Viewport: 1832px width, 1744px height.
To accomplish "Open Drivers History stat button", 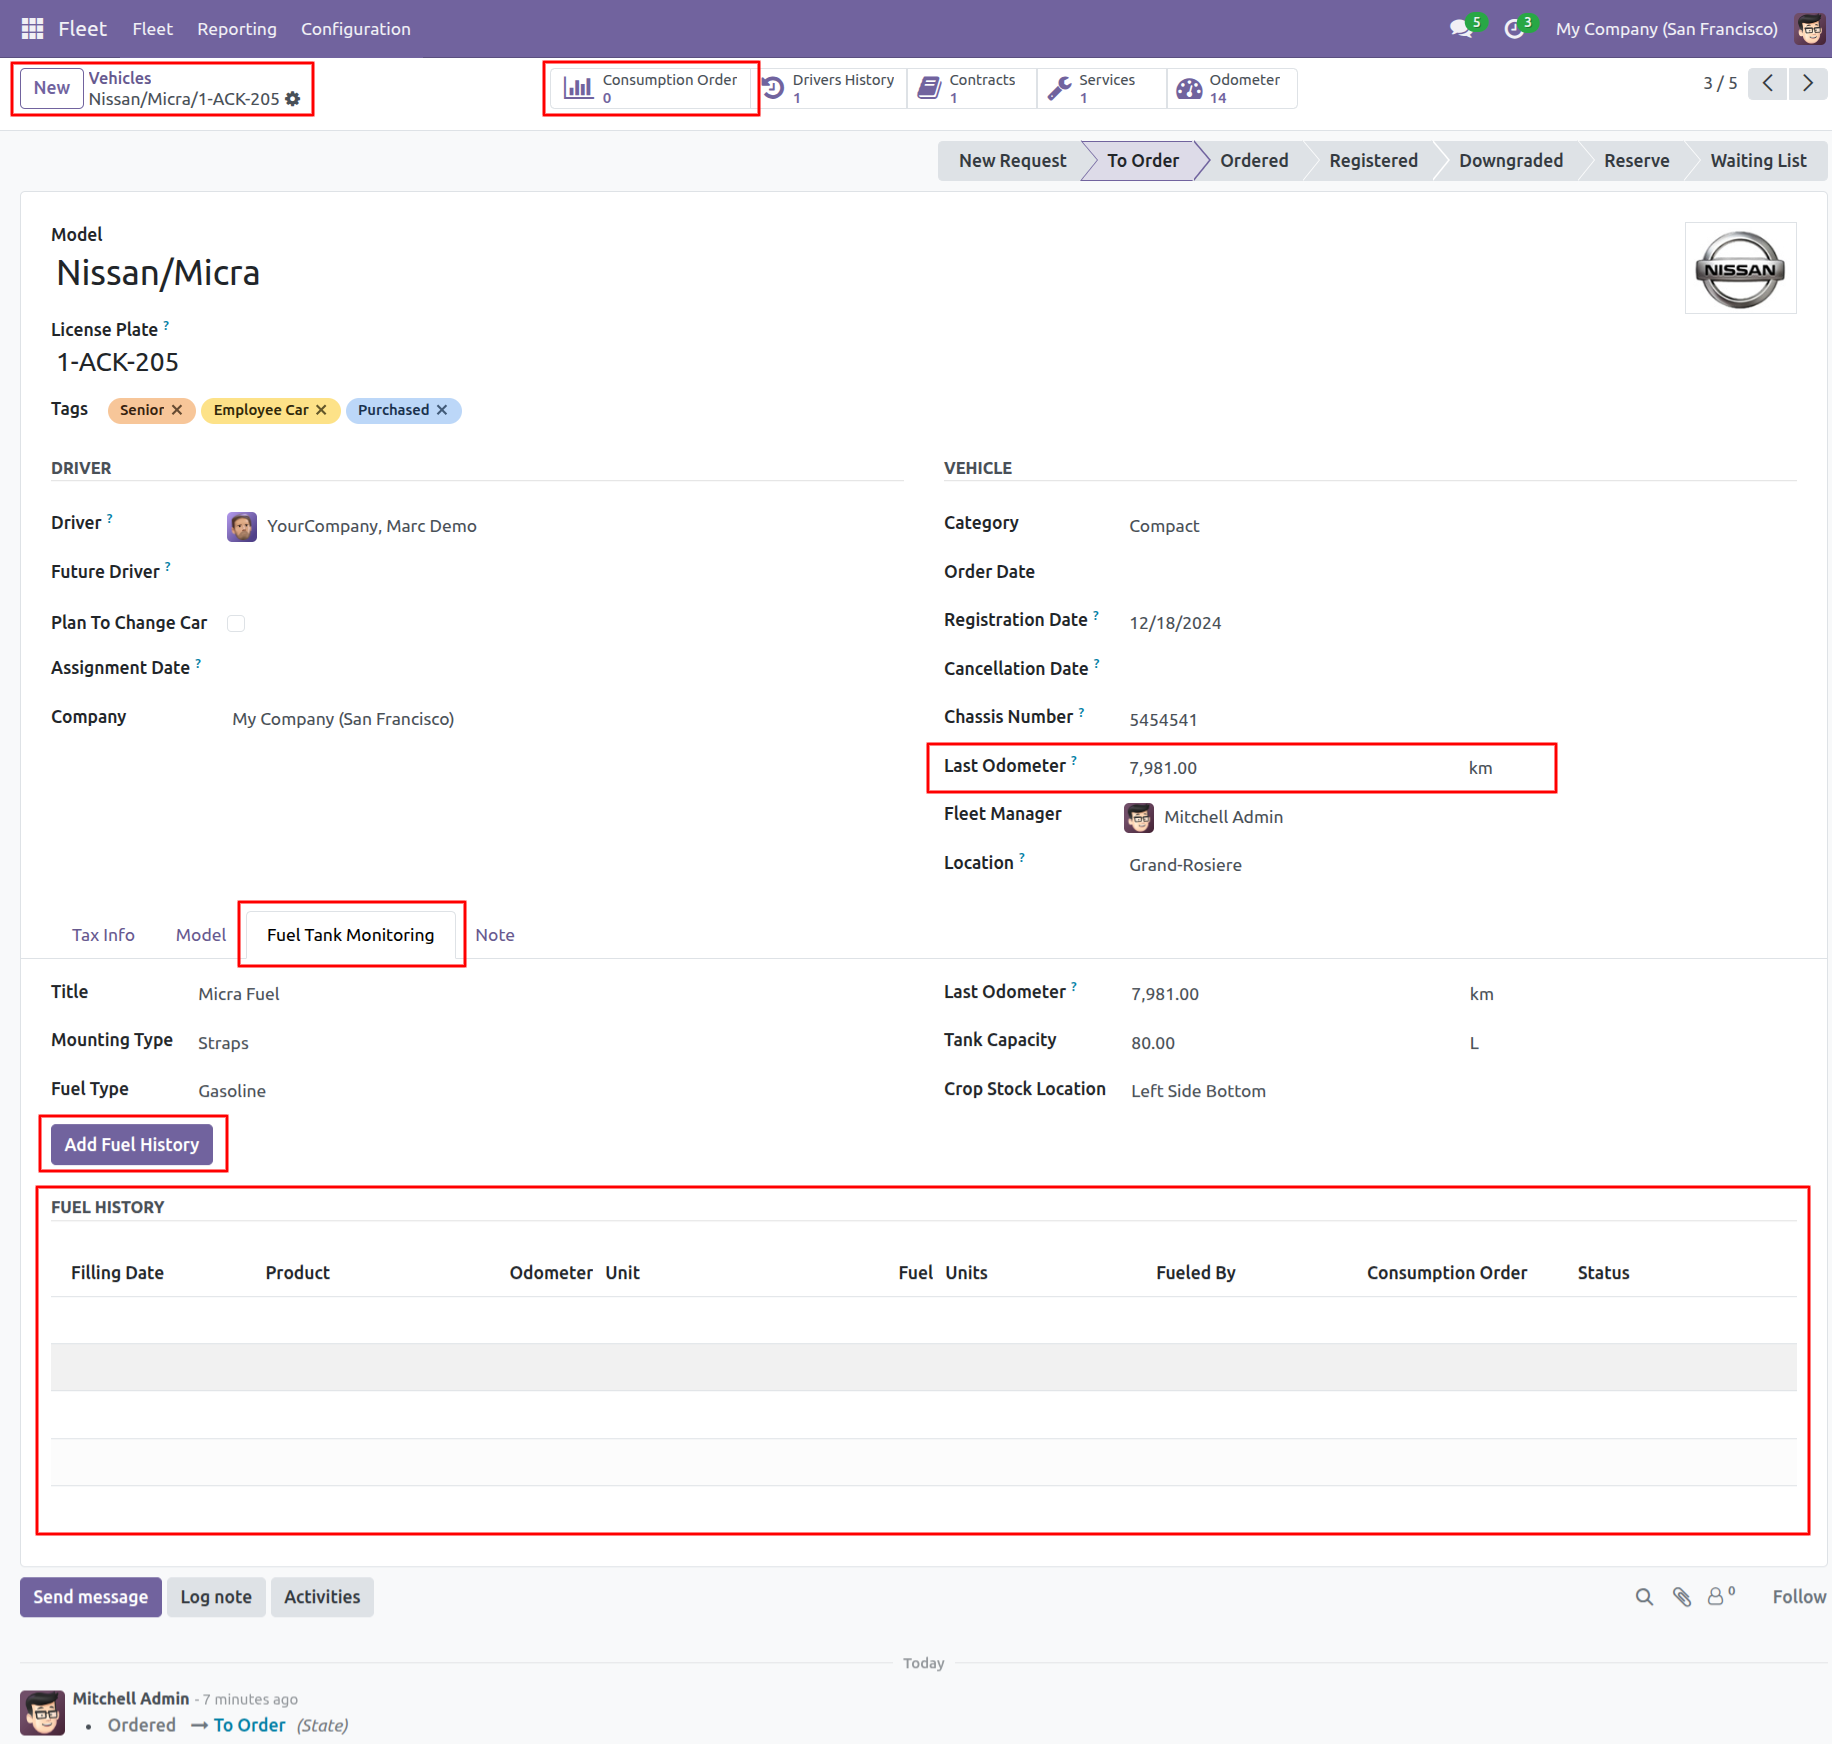I will (x=829, y=88).
